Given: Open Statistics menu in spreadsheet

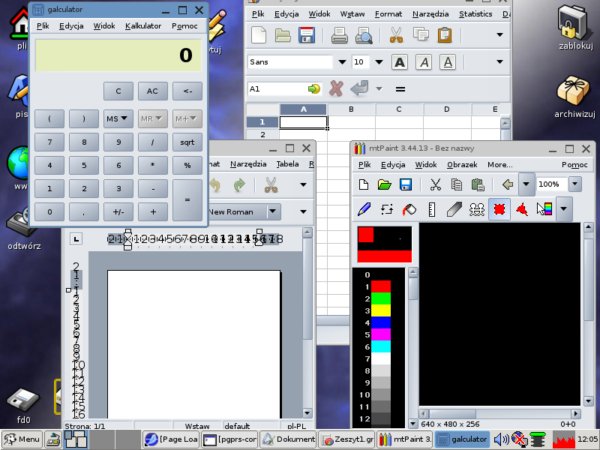Looking at the screenshot, I should click(x=475, y=14).
